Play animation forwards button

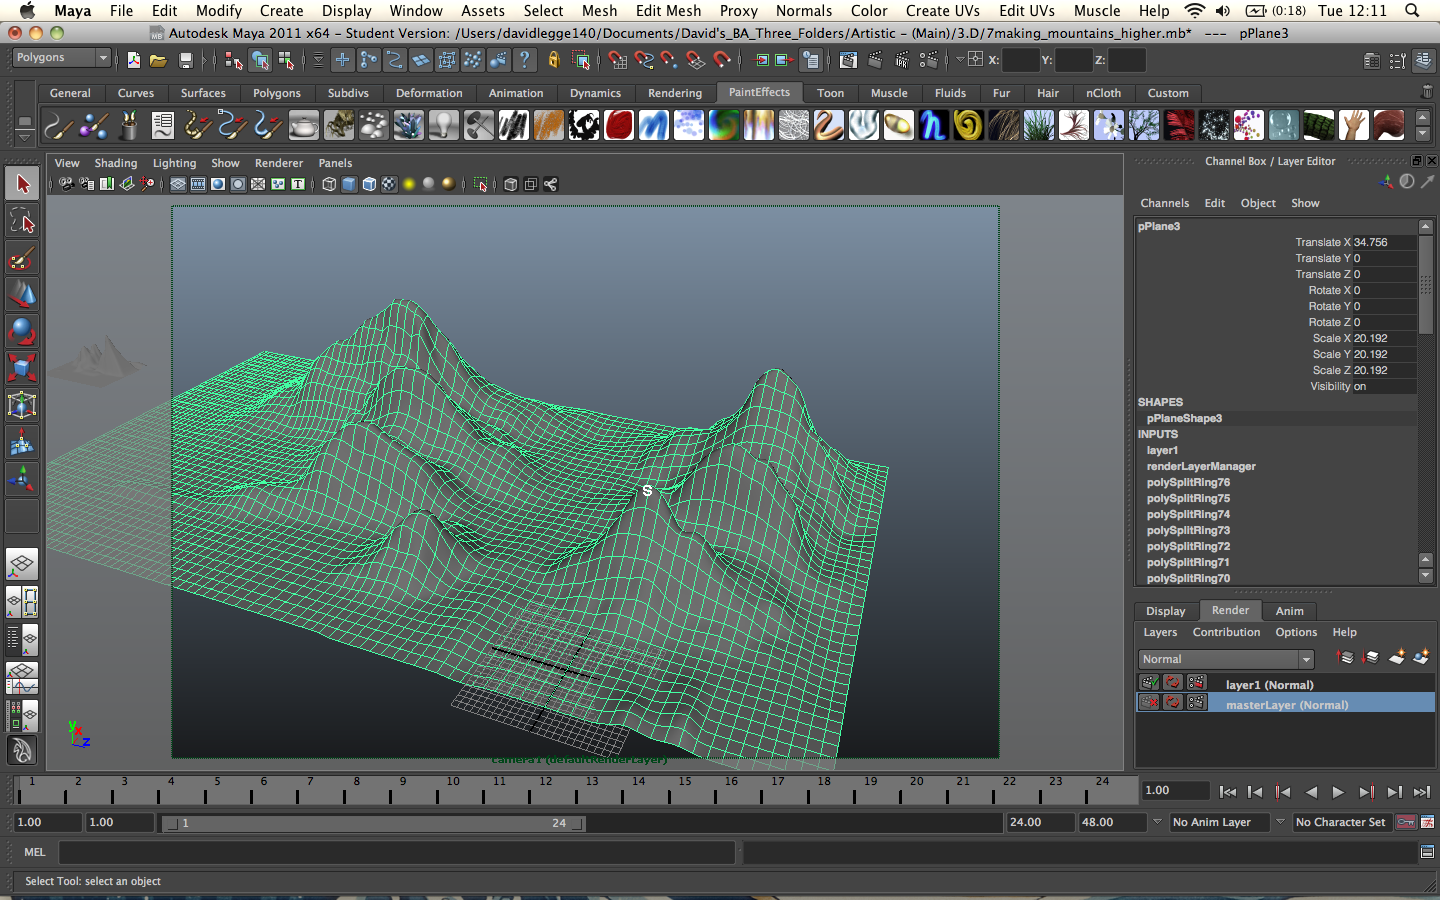tap(1338, 792)
